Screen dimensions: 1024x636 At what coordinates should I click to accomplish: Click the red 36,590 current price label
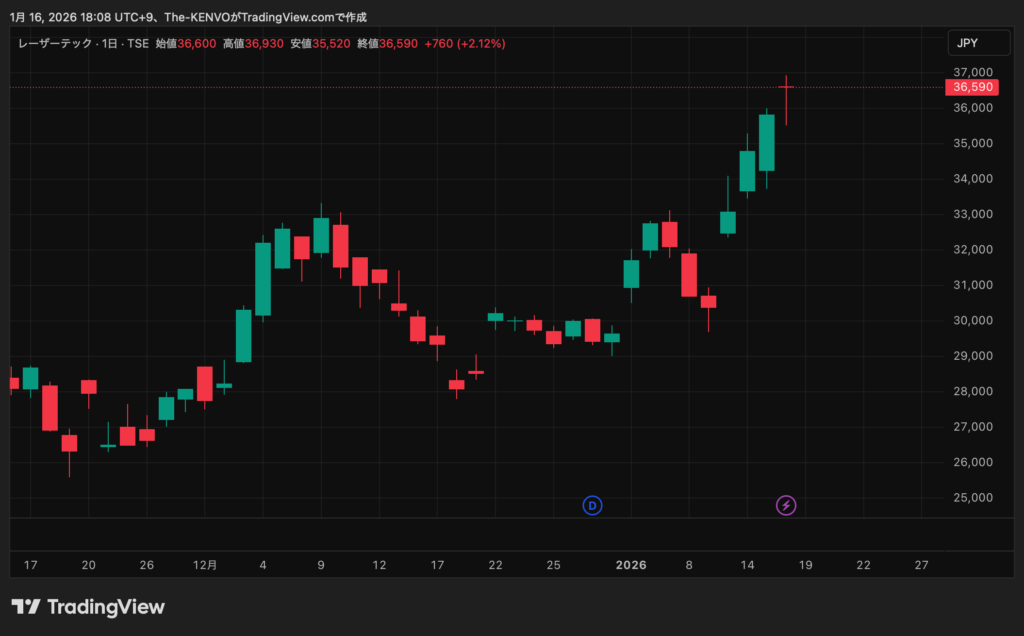(972, 88)
